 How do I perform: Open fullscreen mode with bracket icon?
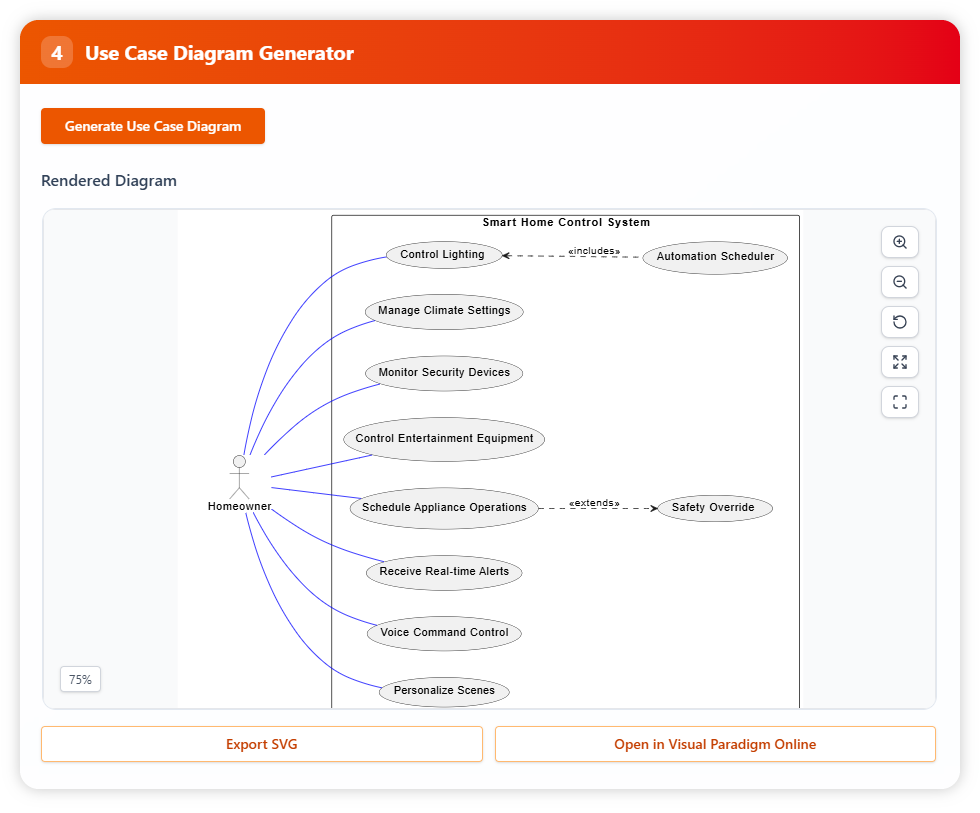pyautogui.click(x=899, y=402)
